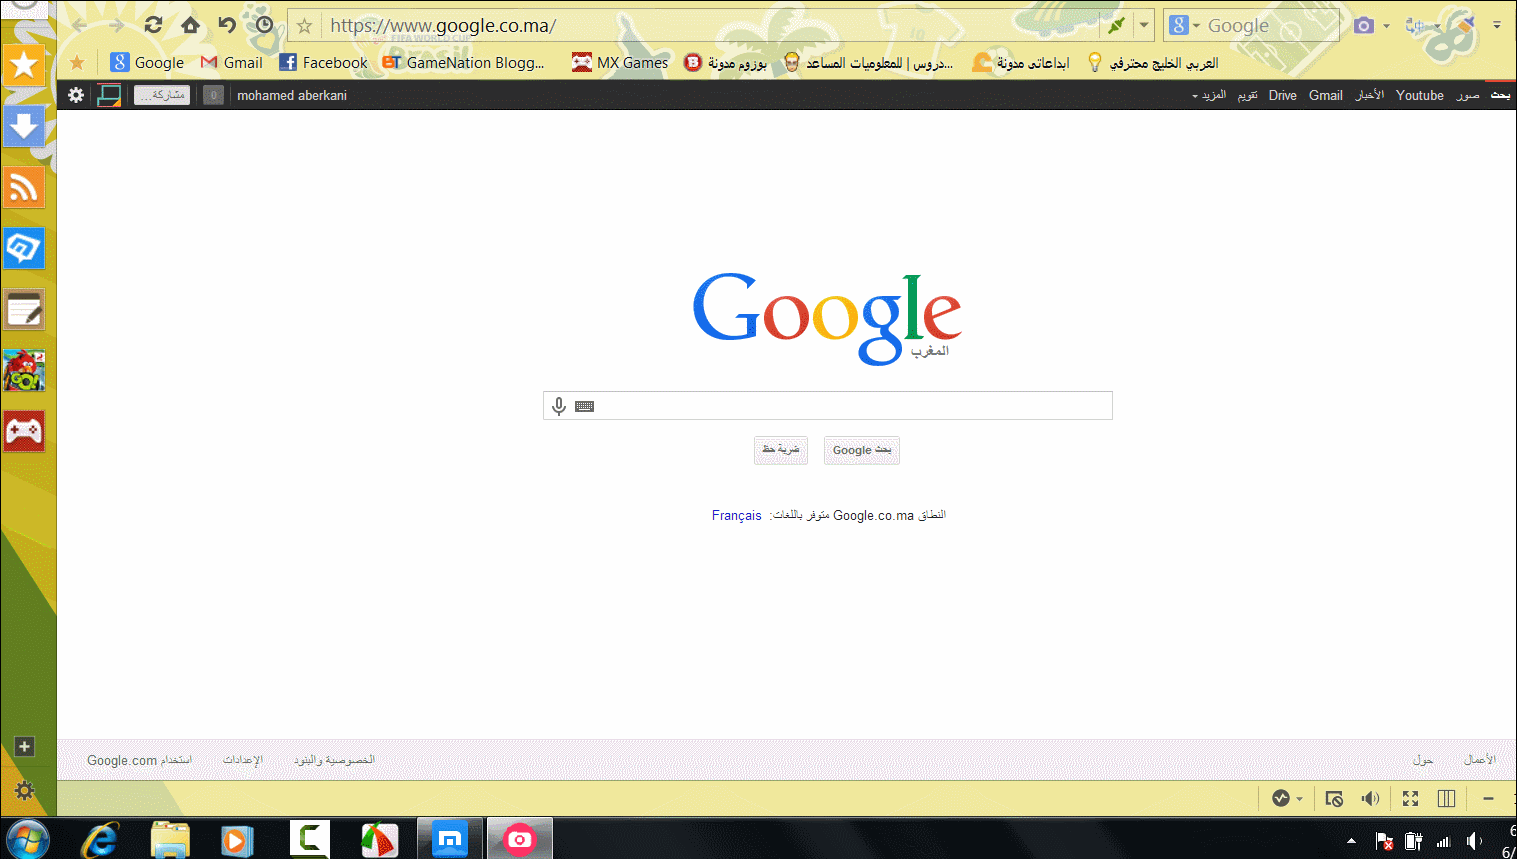
Task: Open the snapshot tool dropdown arrow
Action: (1386, 26)
